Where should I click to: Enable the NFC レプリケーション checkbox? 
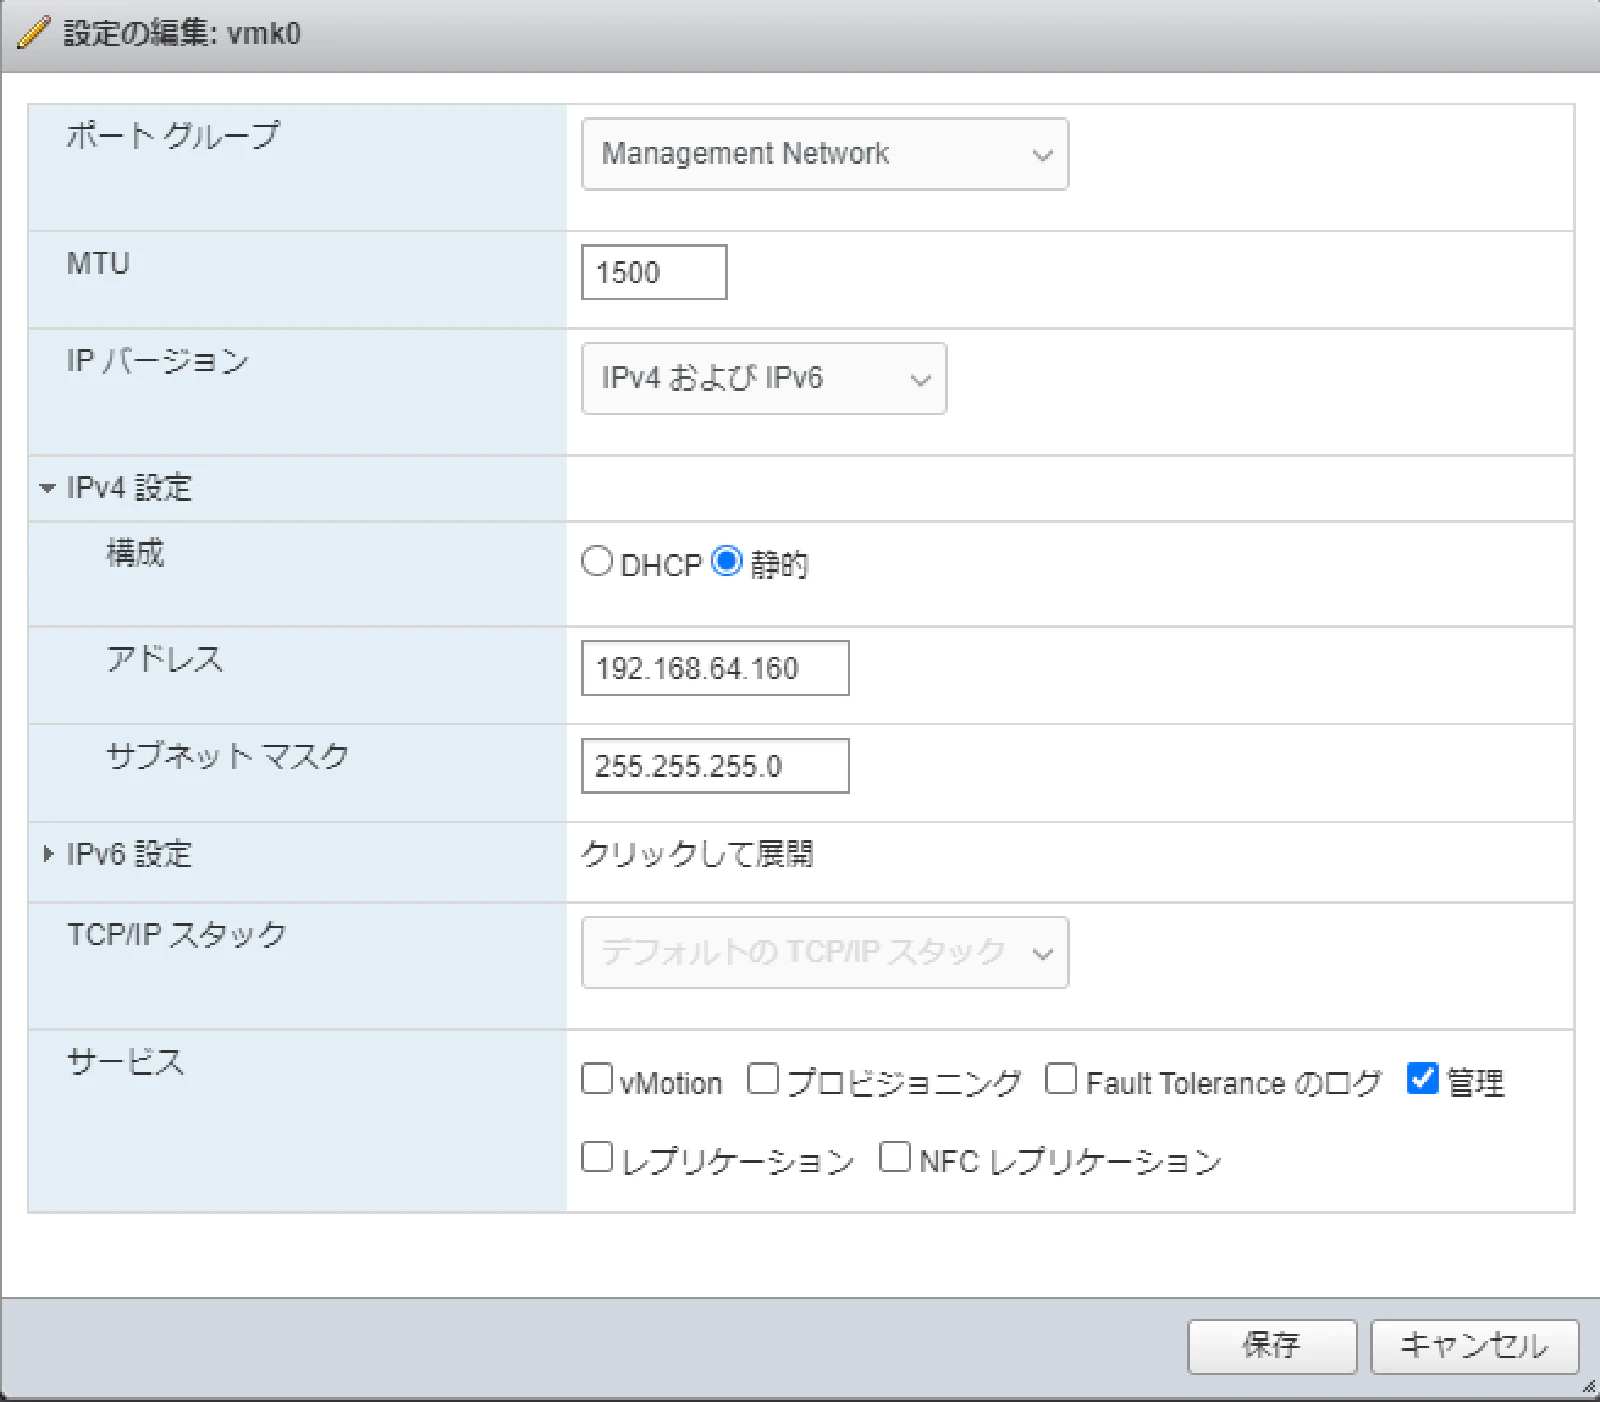tap(895, 1157)
